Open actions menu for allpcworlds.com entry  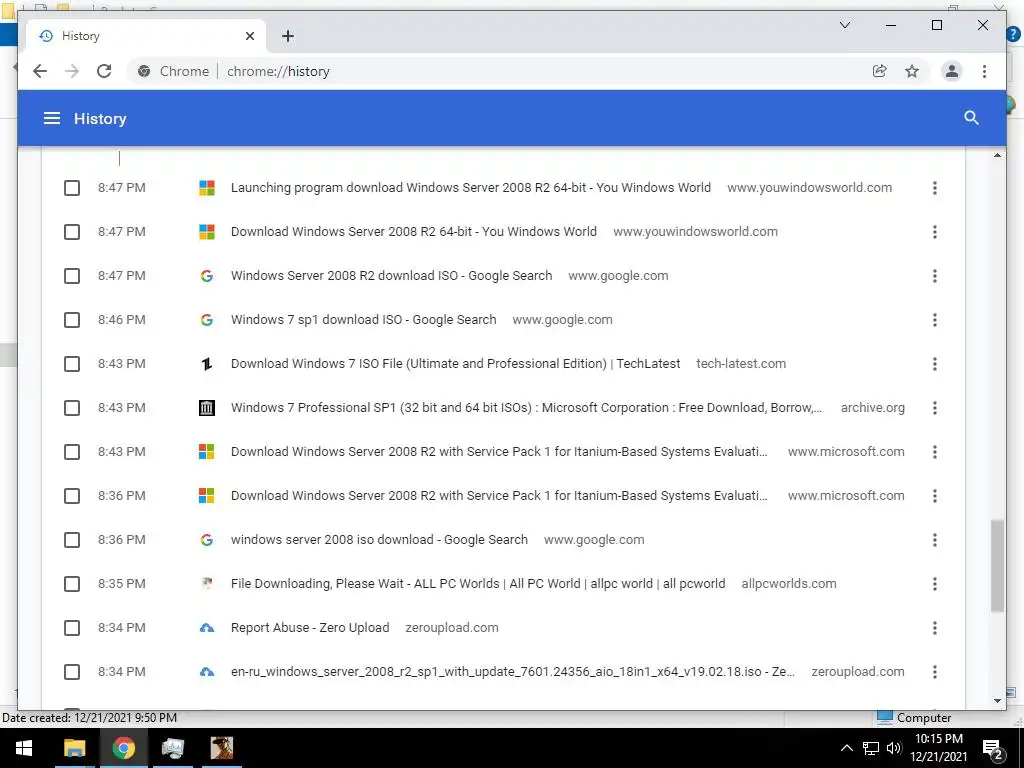[935, 584]
